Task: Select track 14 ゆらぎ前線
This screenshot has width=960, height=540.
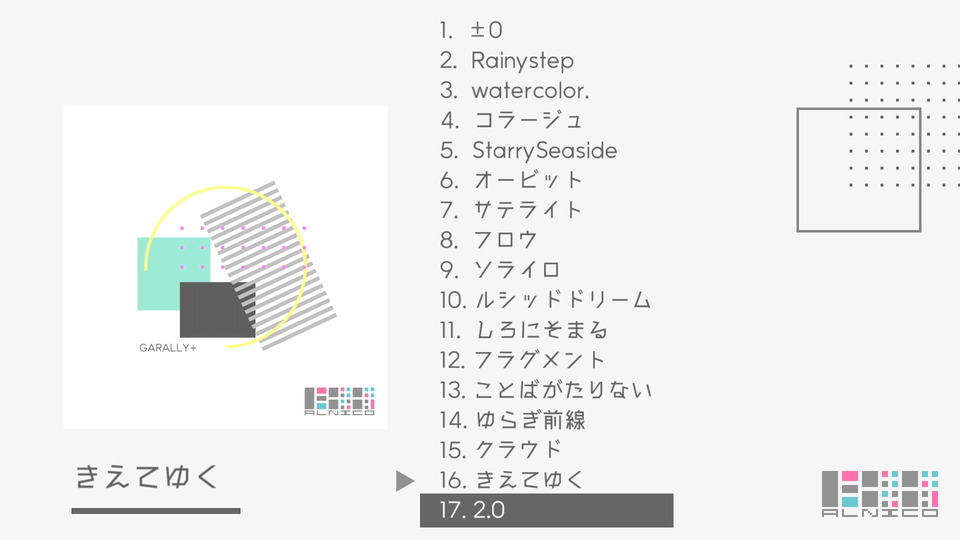Action: pos(512,420)
